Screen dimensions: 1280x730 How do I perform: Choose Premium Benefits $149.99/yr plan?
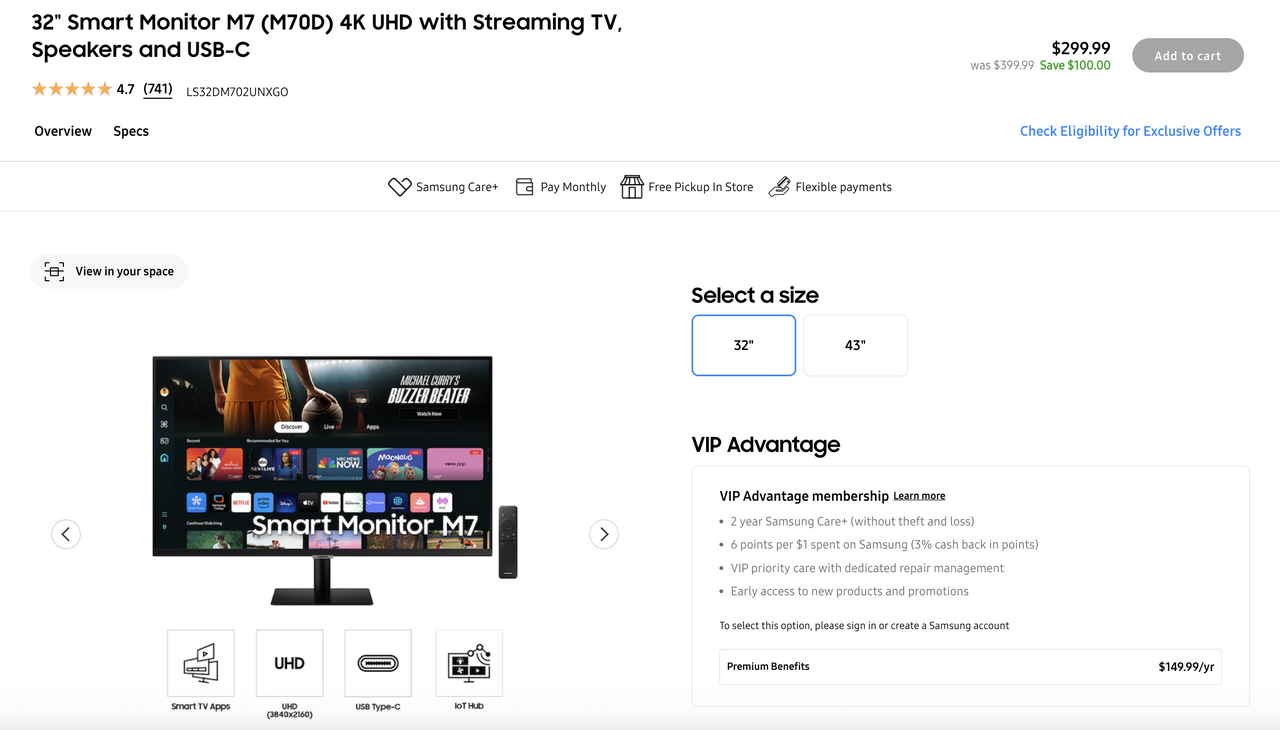(970, 667)
